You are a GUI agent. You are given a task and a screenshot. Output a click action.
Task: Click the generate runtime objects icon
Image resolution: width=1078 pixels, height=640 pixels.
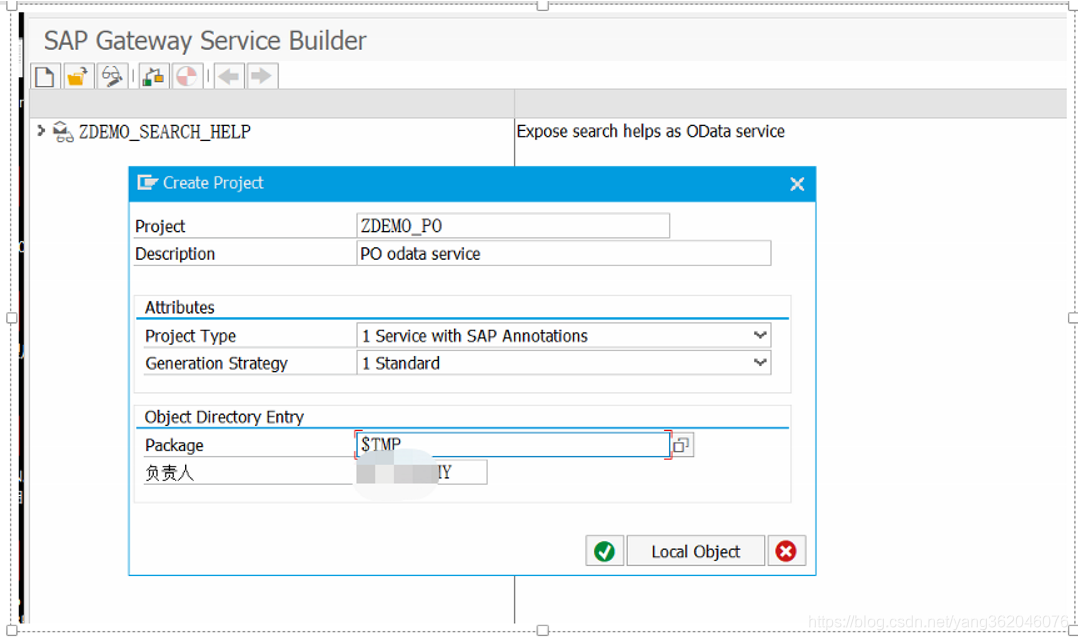[153, 76]
